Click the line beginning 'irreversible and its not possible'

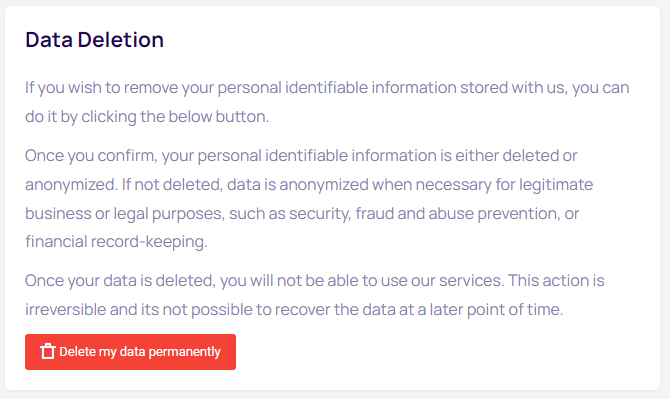[294, 310]
